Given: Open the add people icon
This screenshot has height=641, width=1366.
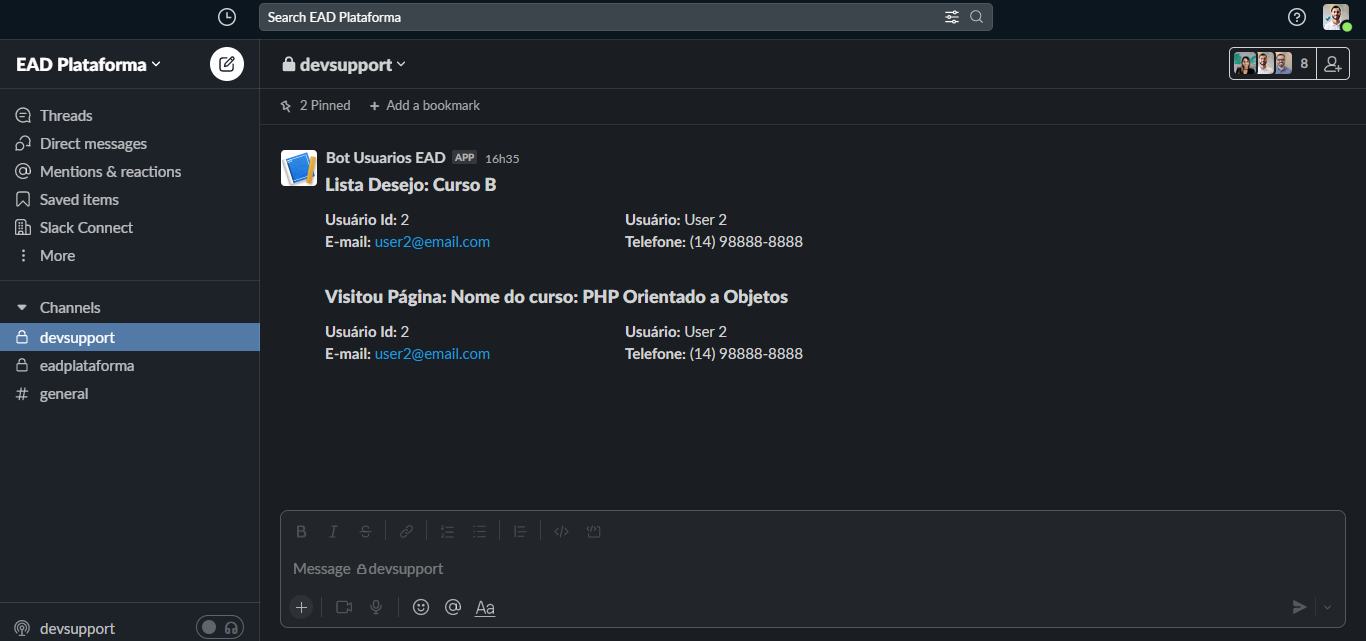Looking at the screenshot, I should [x=1332, y=64].
